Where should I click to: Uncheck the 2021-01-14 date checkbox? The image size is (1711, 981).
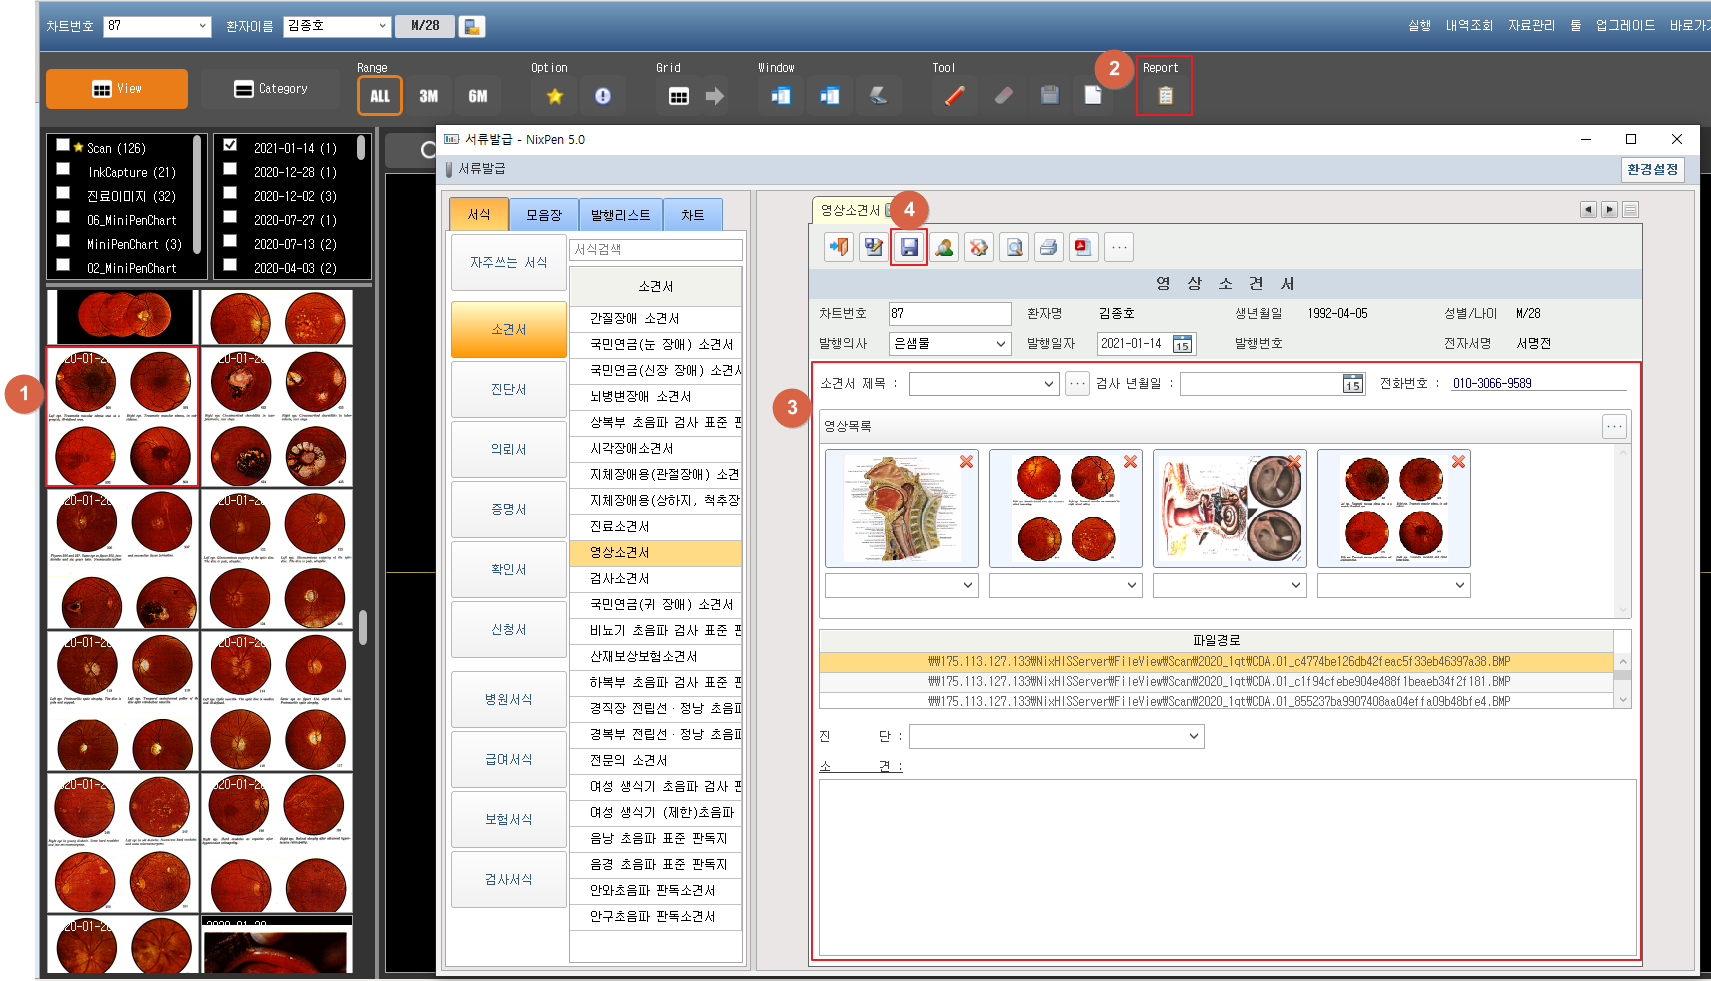[230, 146]
